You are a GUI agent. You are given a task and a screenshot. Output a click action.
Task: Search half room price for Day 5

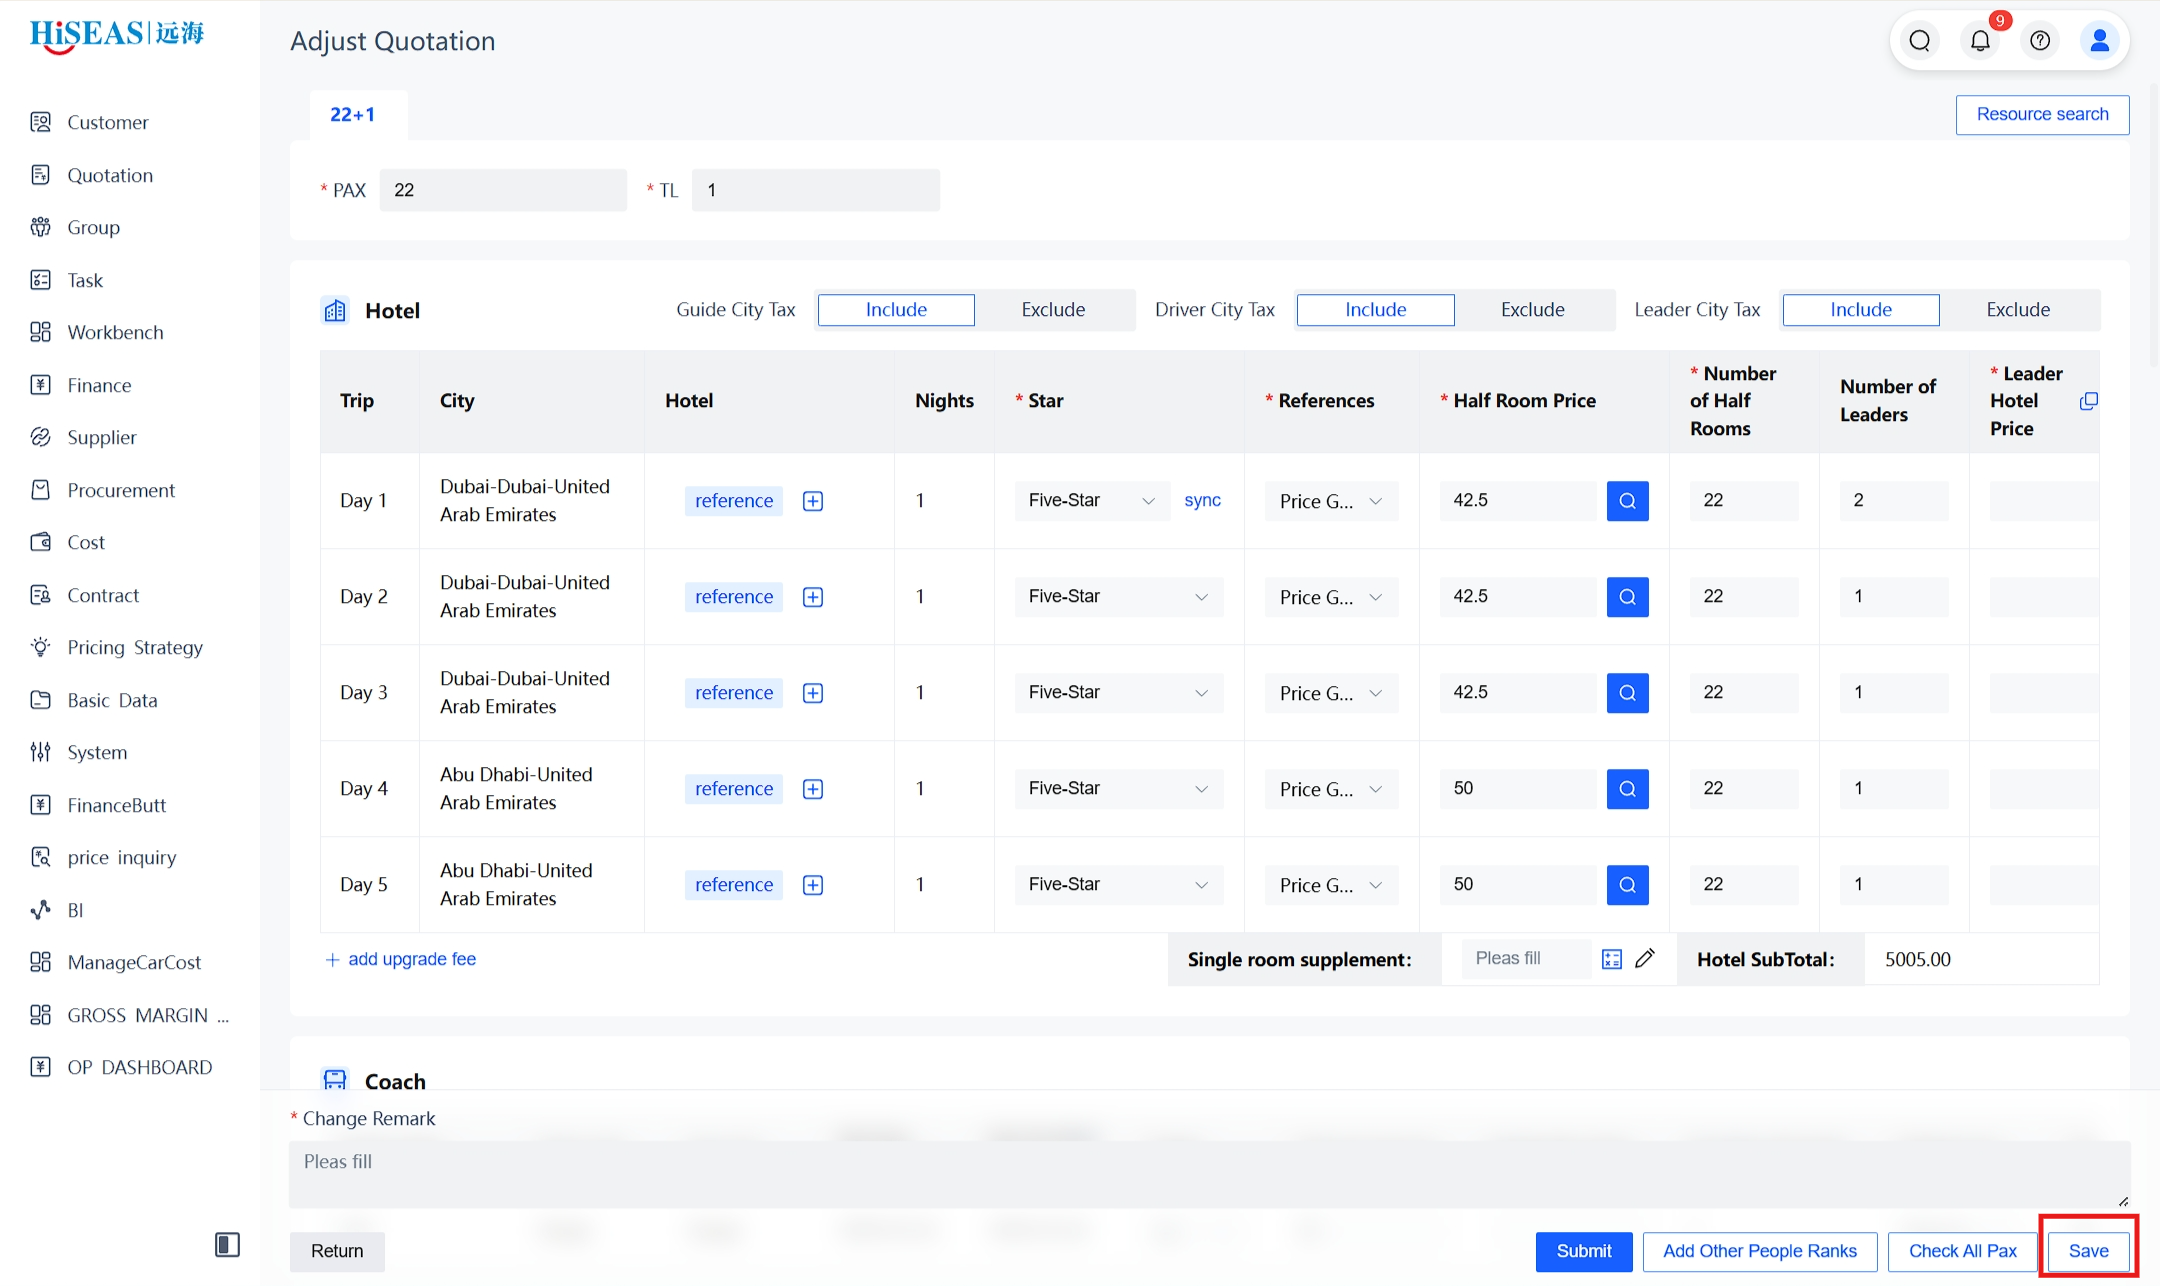point(1627,885)
